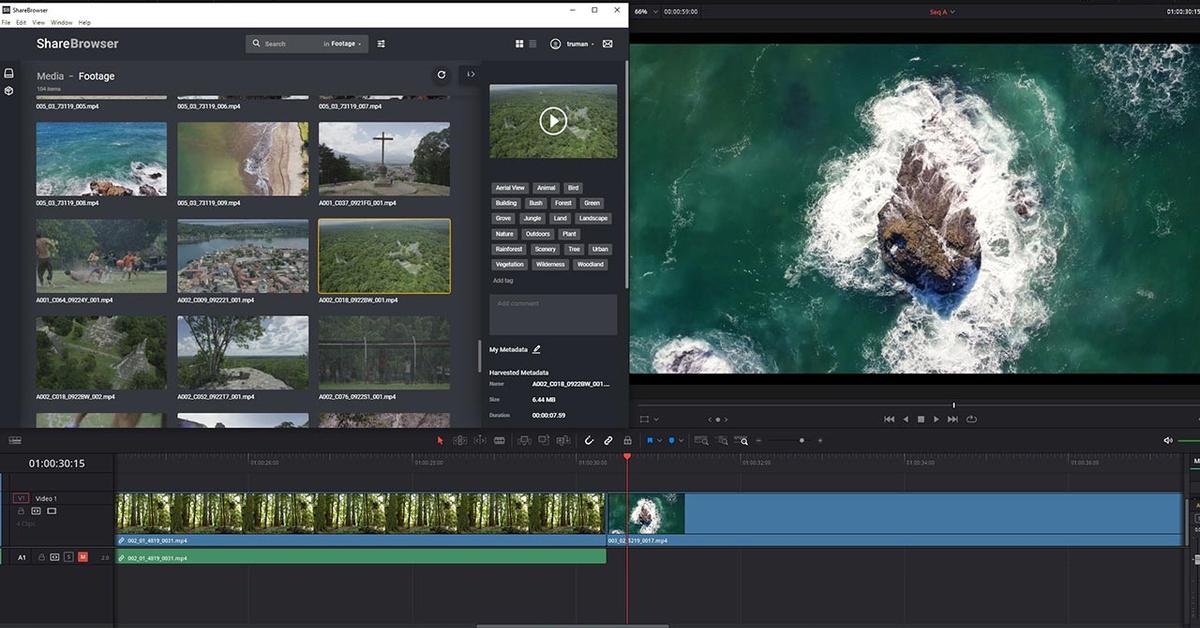Switch to grid view layout
This screenshot has height=628, width=1200.
[520, 44]
